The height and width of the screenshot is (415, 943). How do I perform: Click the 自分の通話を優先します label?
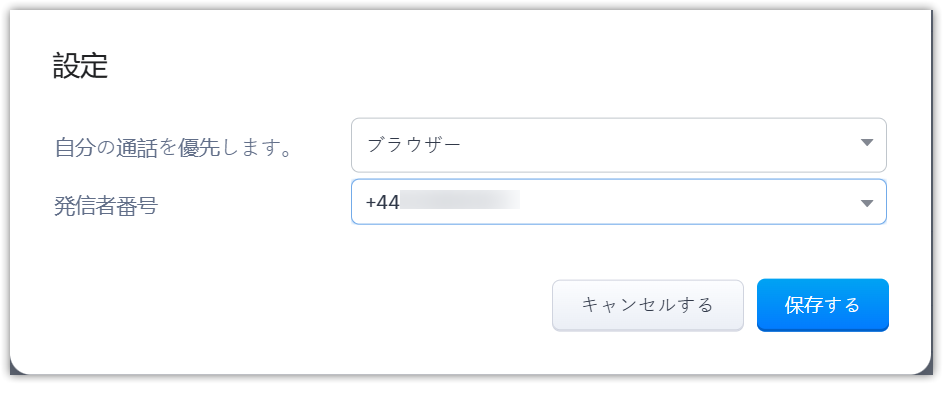click(173, 148)
